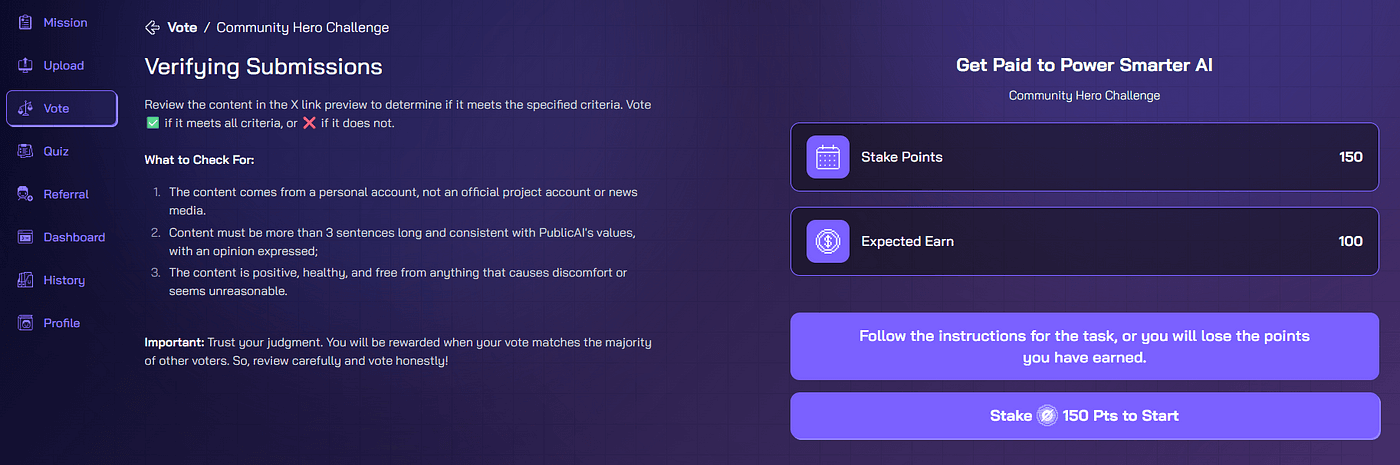This screenshot has width=1400, height=465.
Task: Click the Dashboard sidebar icon
Action: coord(25,237)
